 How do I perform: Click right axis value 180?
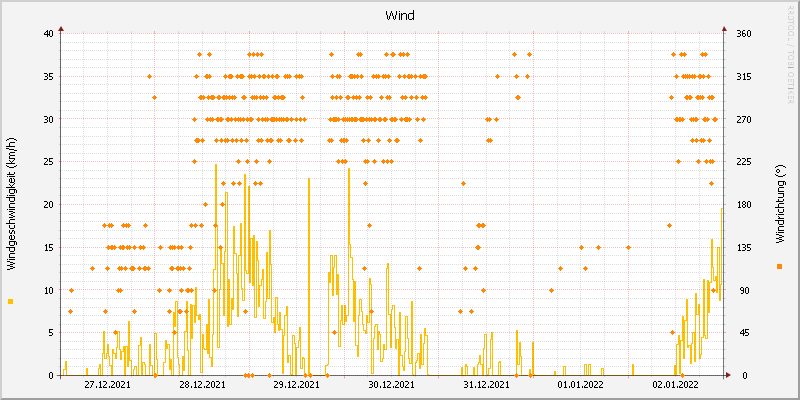pyautogui.click(x=744, y=205)
